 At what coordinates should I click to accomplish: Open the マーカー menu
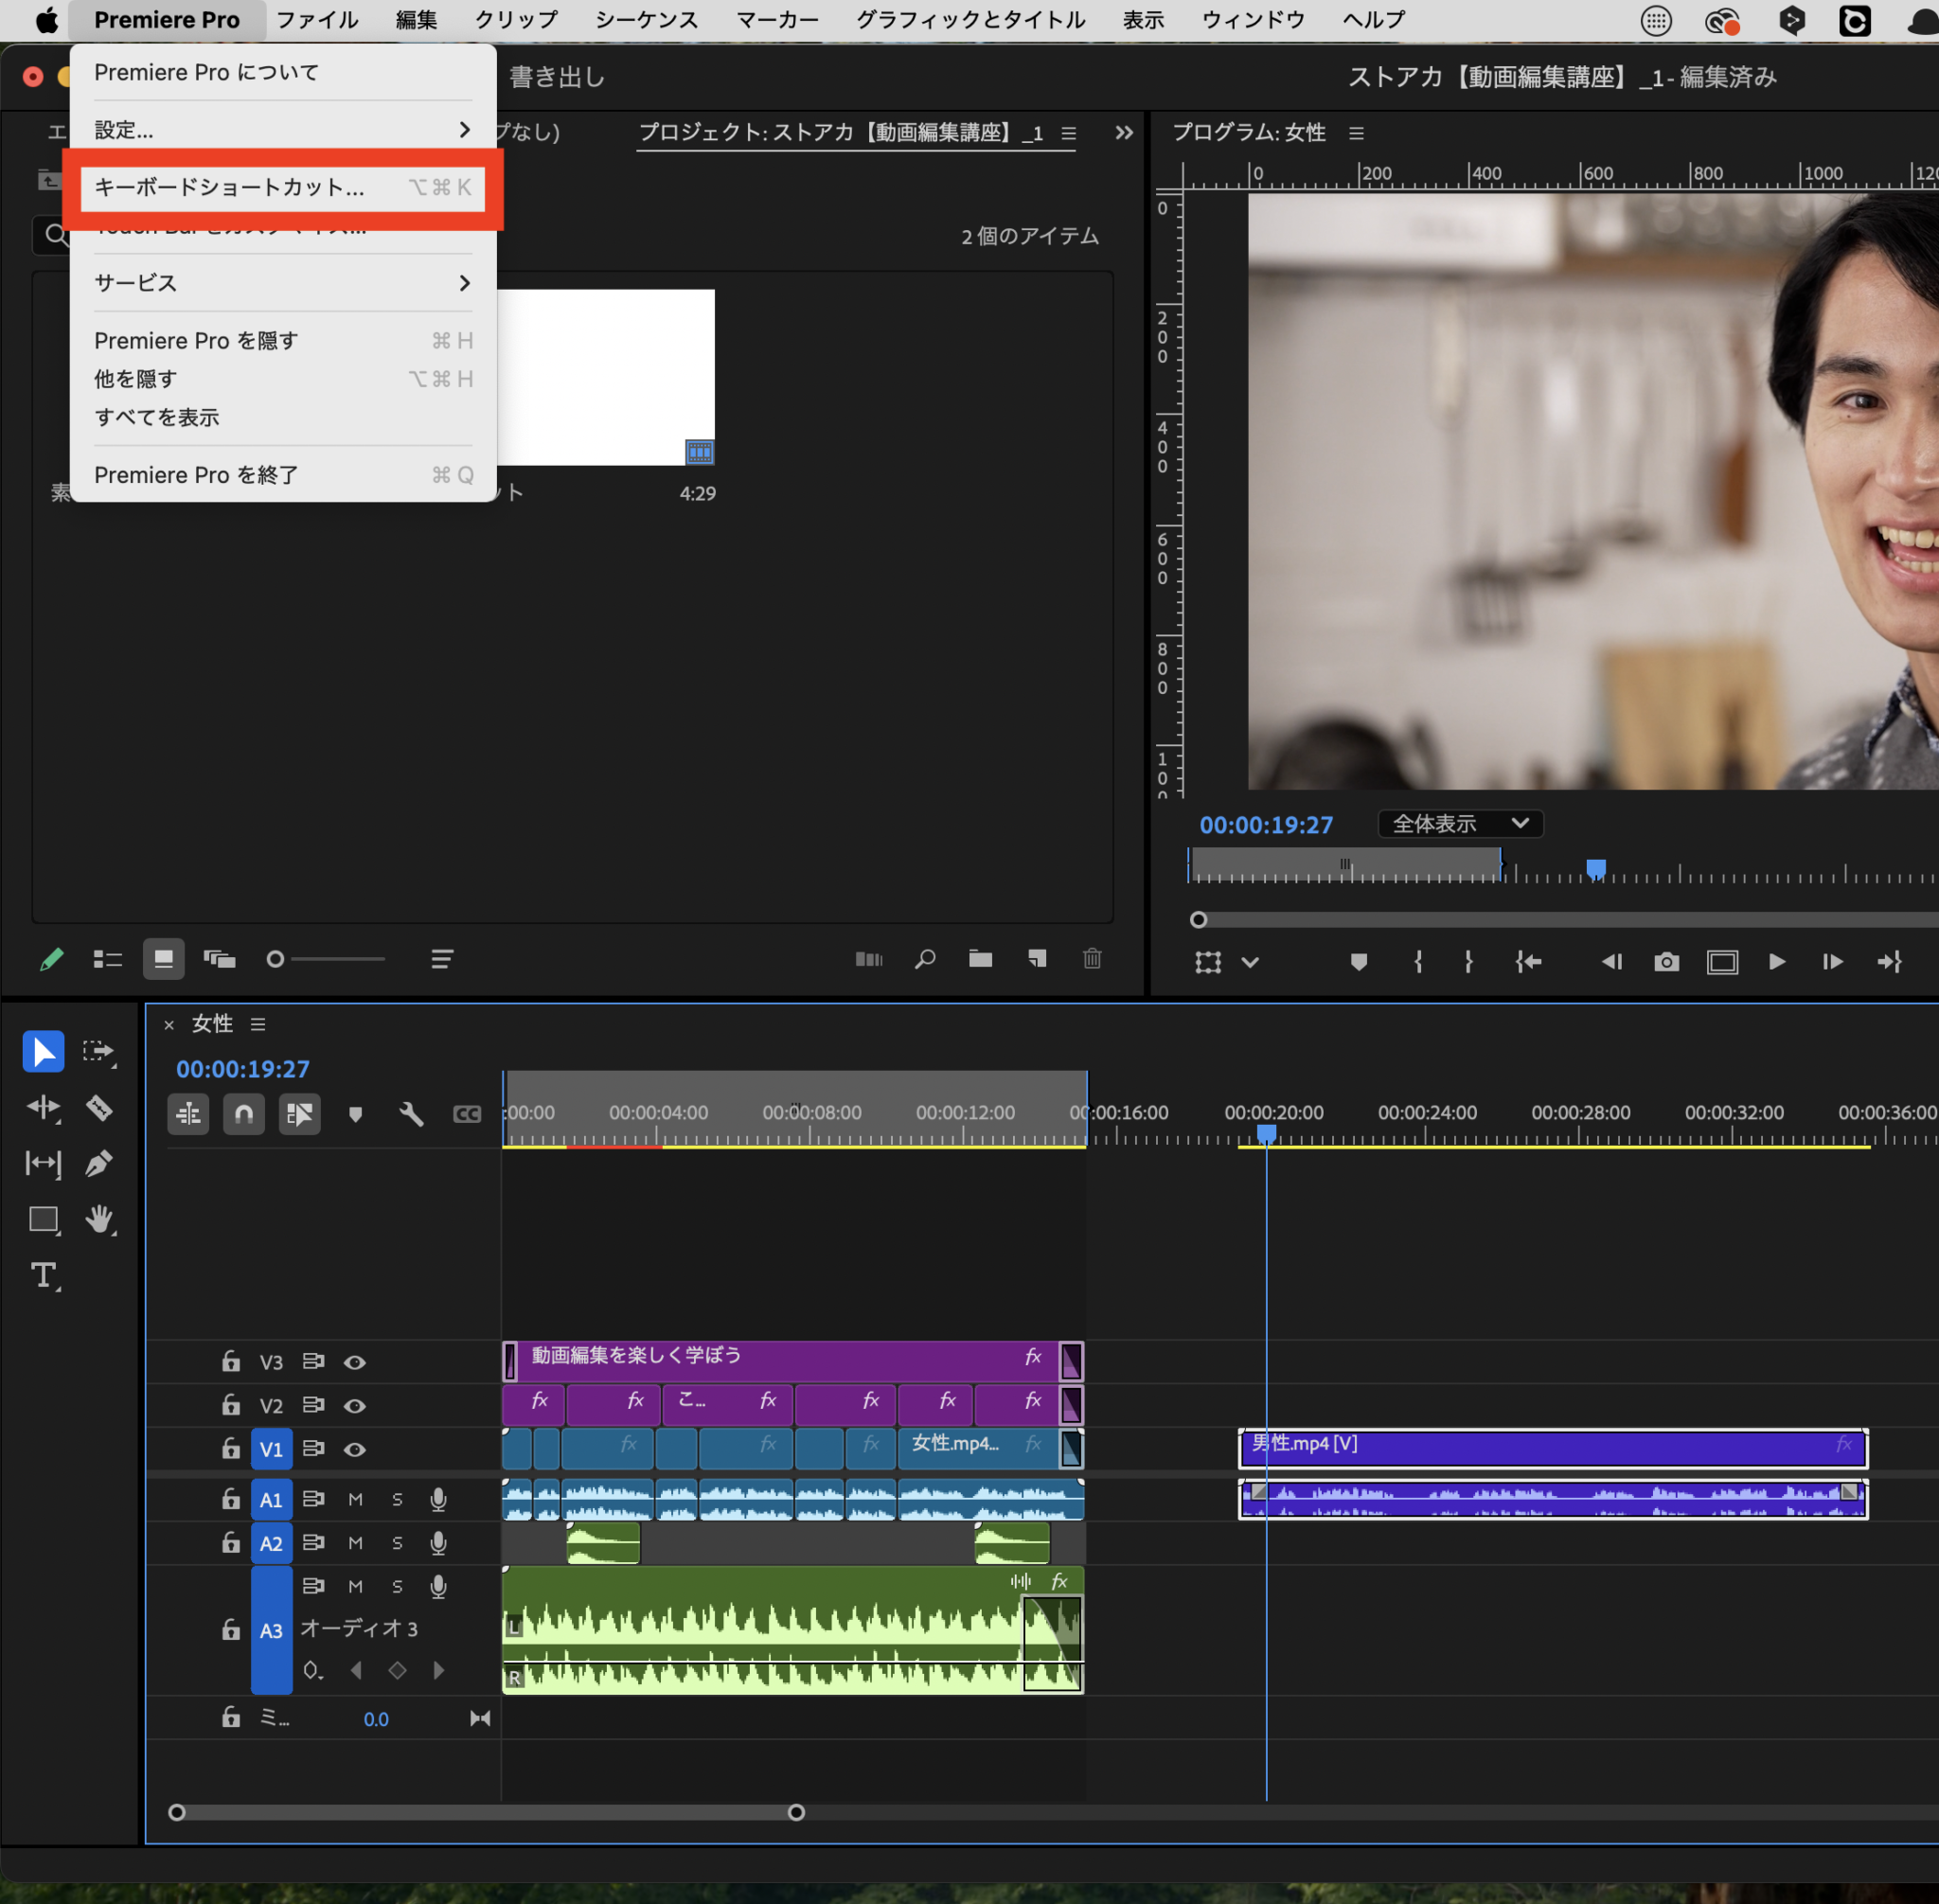click(x=777, y=19)
